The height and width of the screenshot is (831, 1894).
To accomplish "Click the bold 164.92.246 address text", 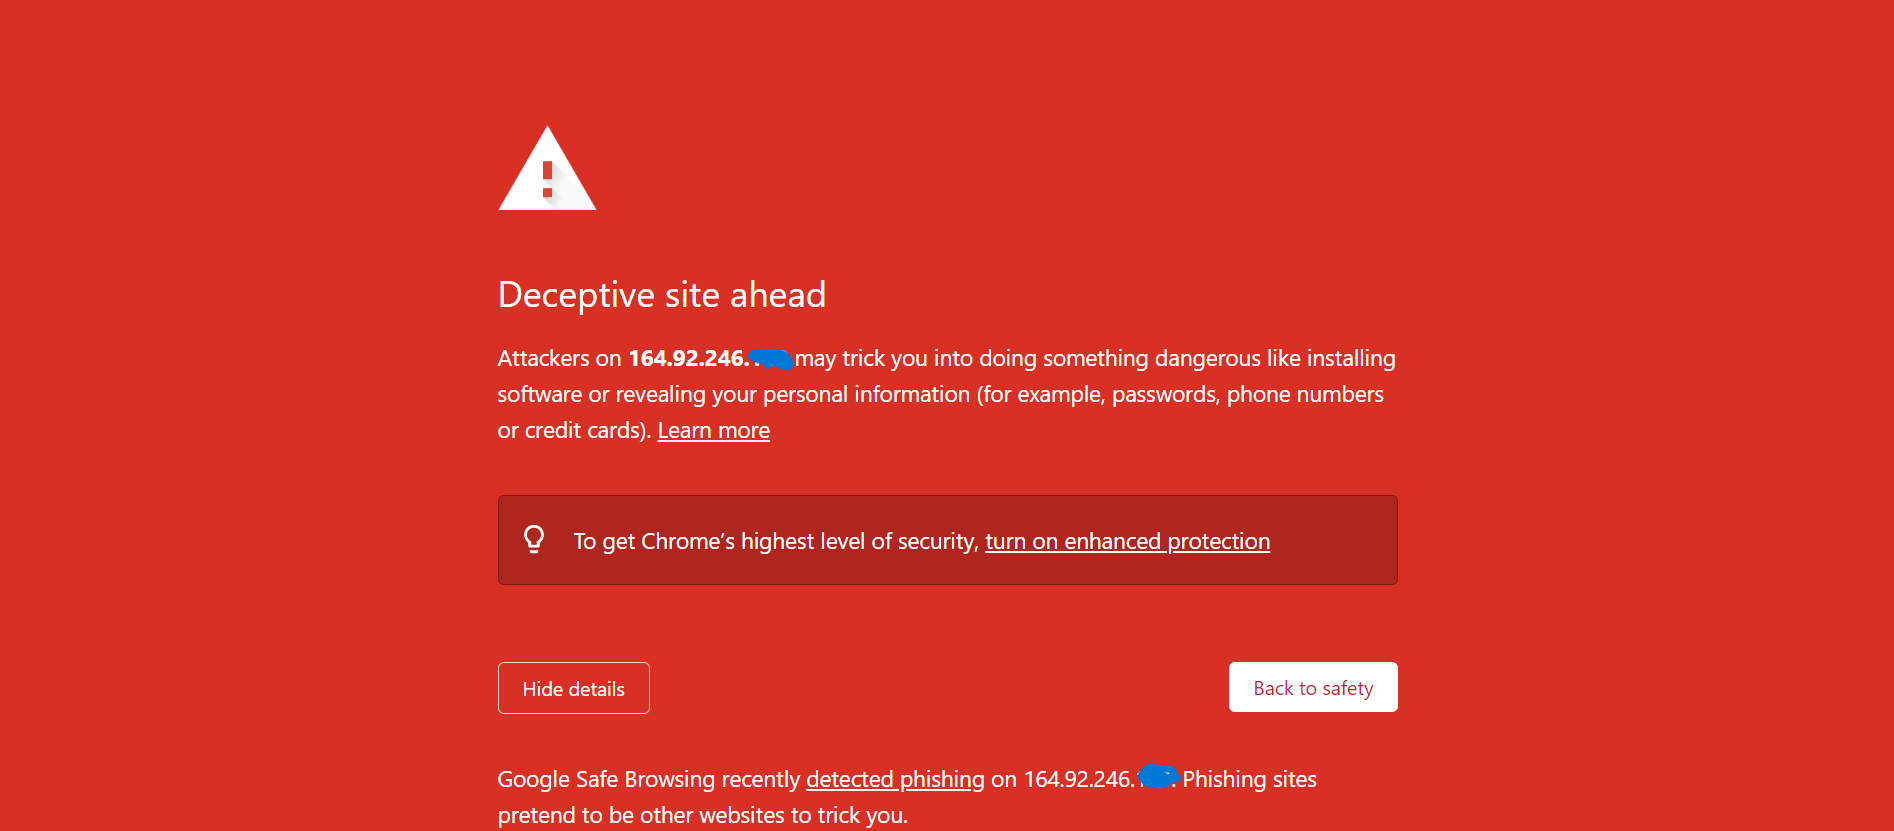I will pos(687,358).
